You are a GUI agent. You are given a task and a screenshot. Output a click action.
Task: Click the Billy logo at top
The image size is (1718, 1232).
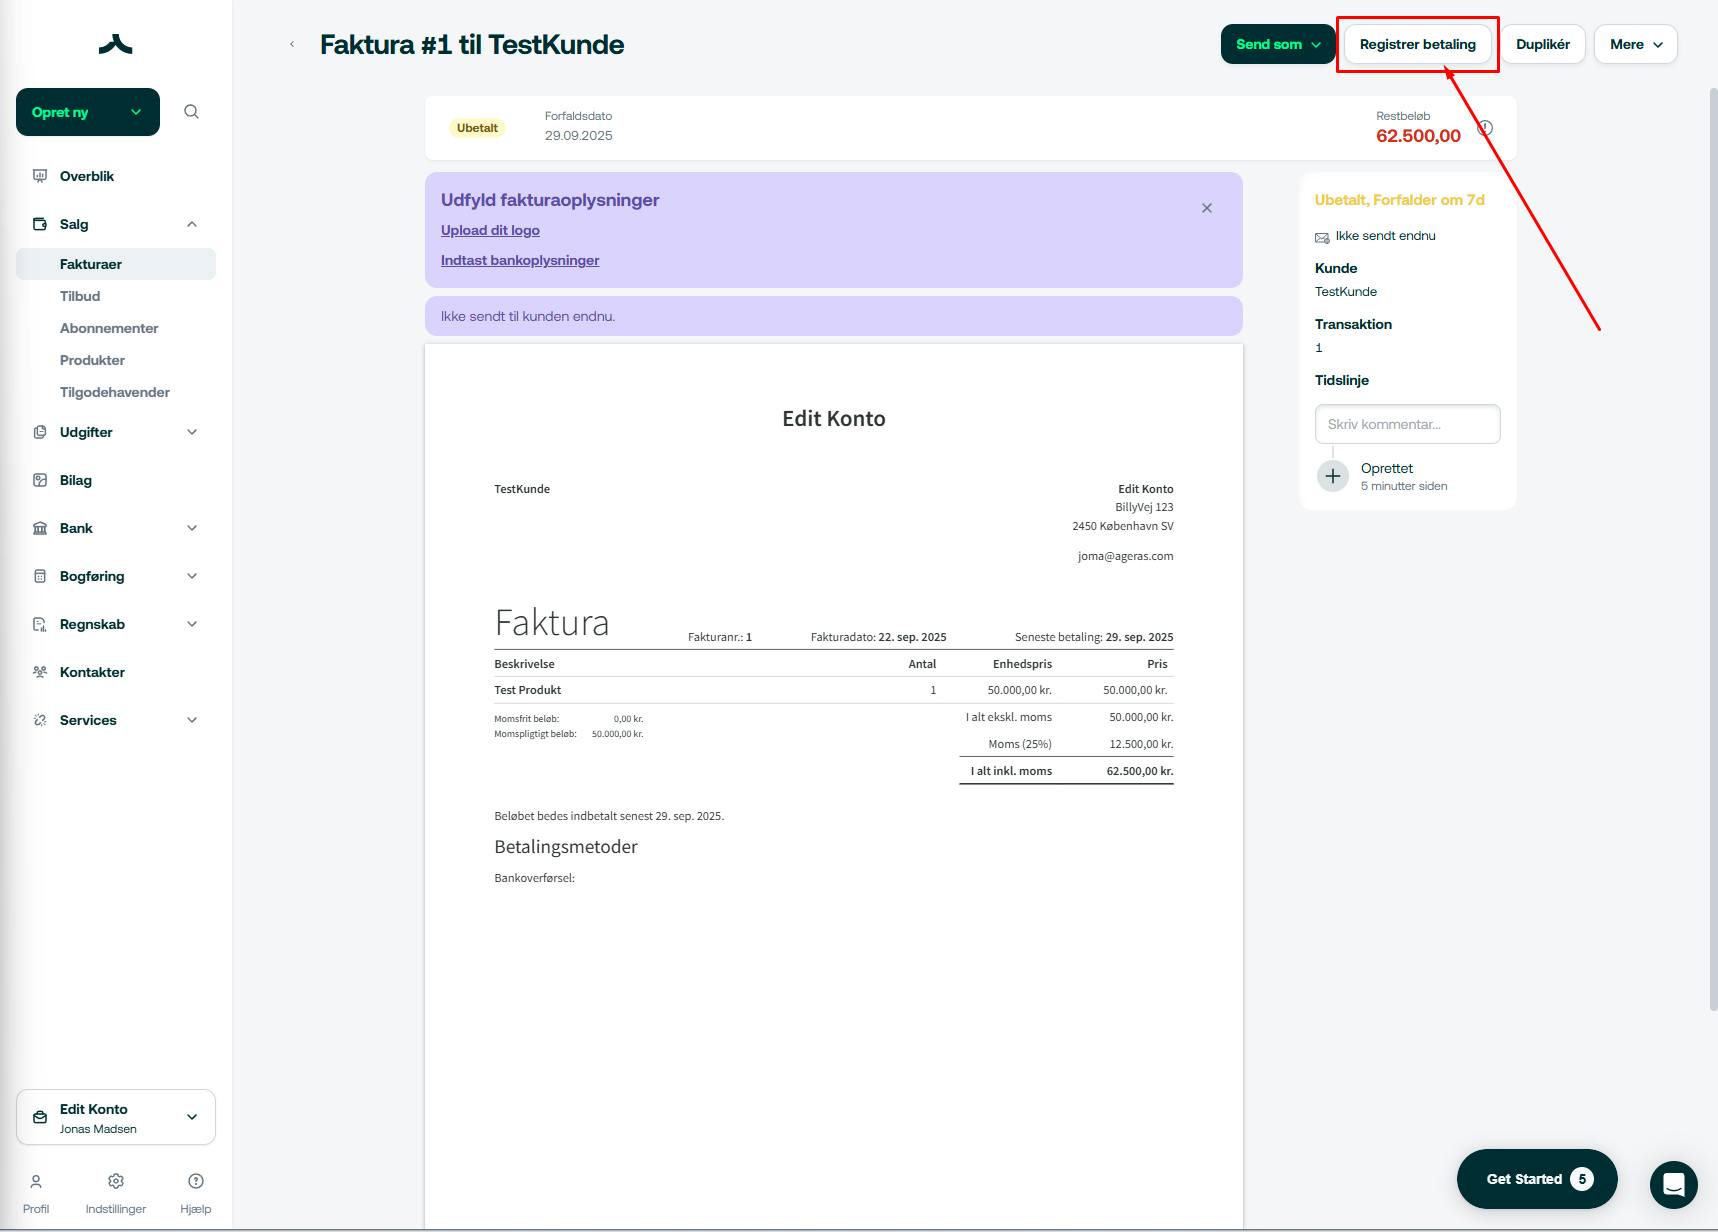tap(116, 44)
